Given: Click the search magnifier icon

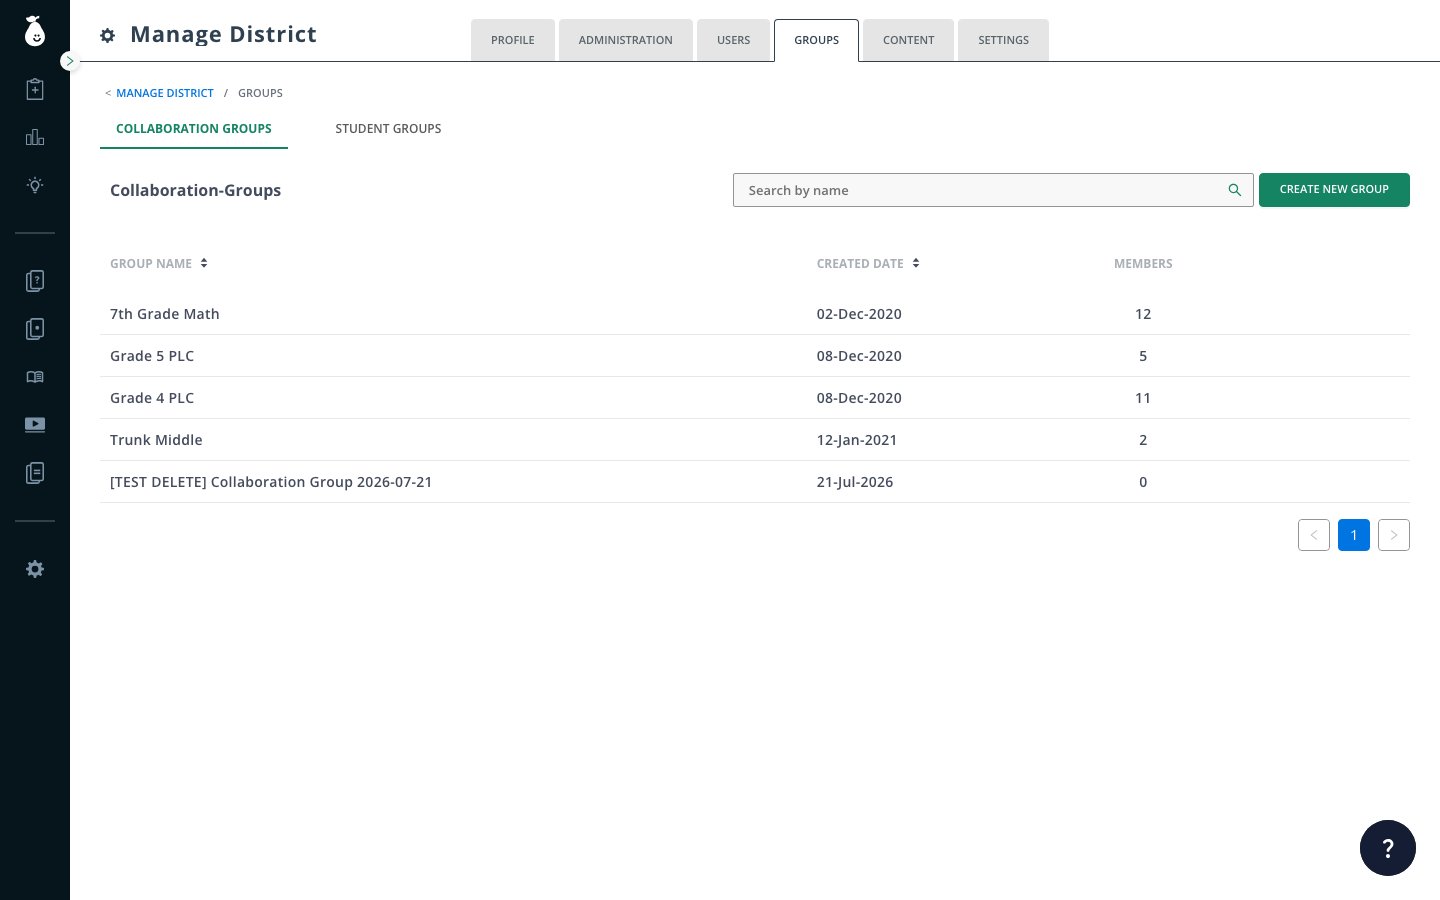Looking at the screenshot, I should point(1234,190).
